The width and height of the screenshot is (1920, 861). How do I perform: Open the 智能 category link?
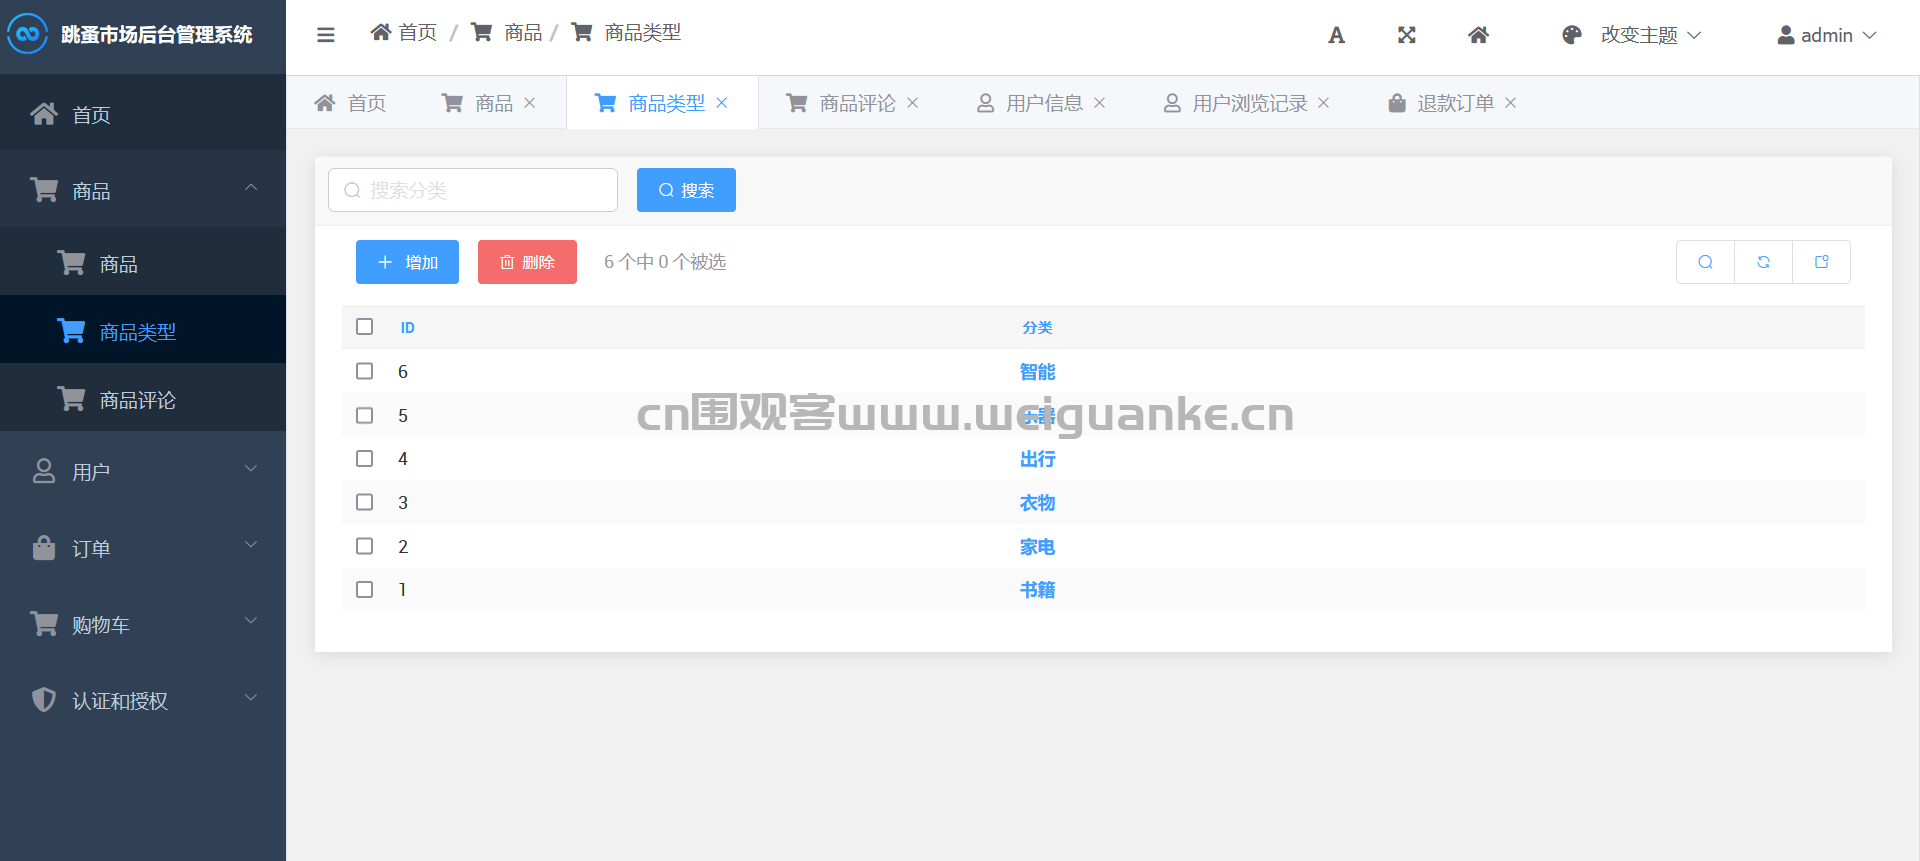tap(1037, 371)
